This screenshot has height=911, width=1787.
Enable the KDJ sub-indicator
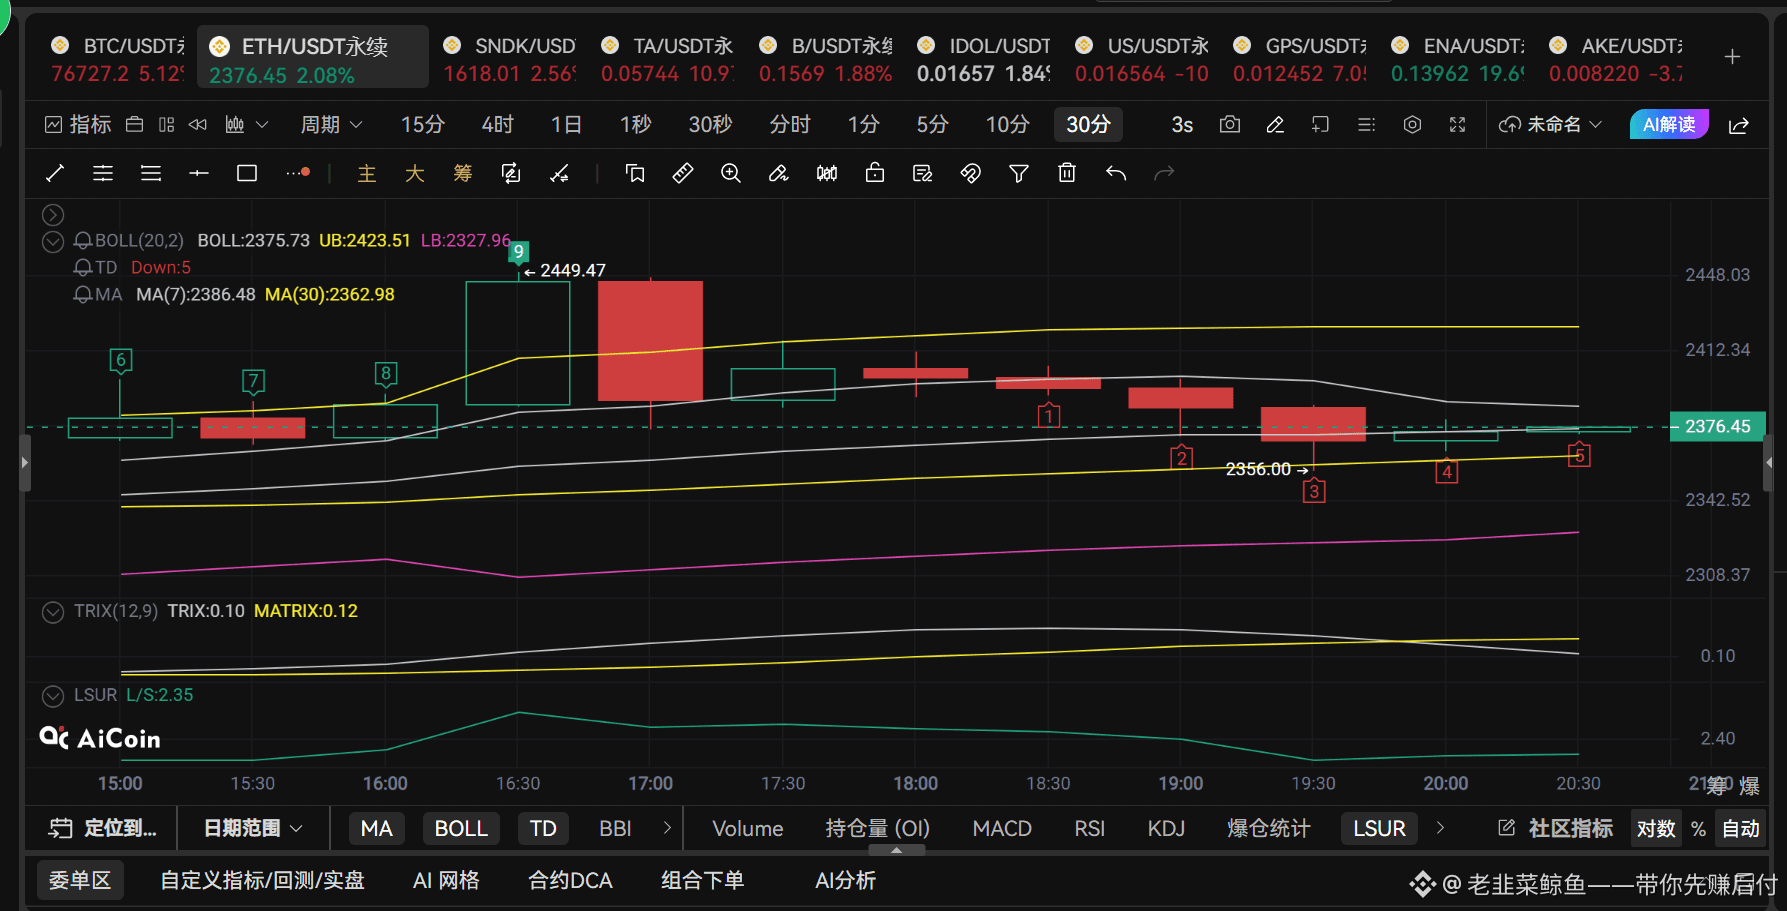pyautogui.click(x=1166, y=828)
